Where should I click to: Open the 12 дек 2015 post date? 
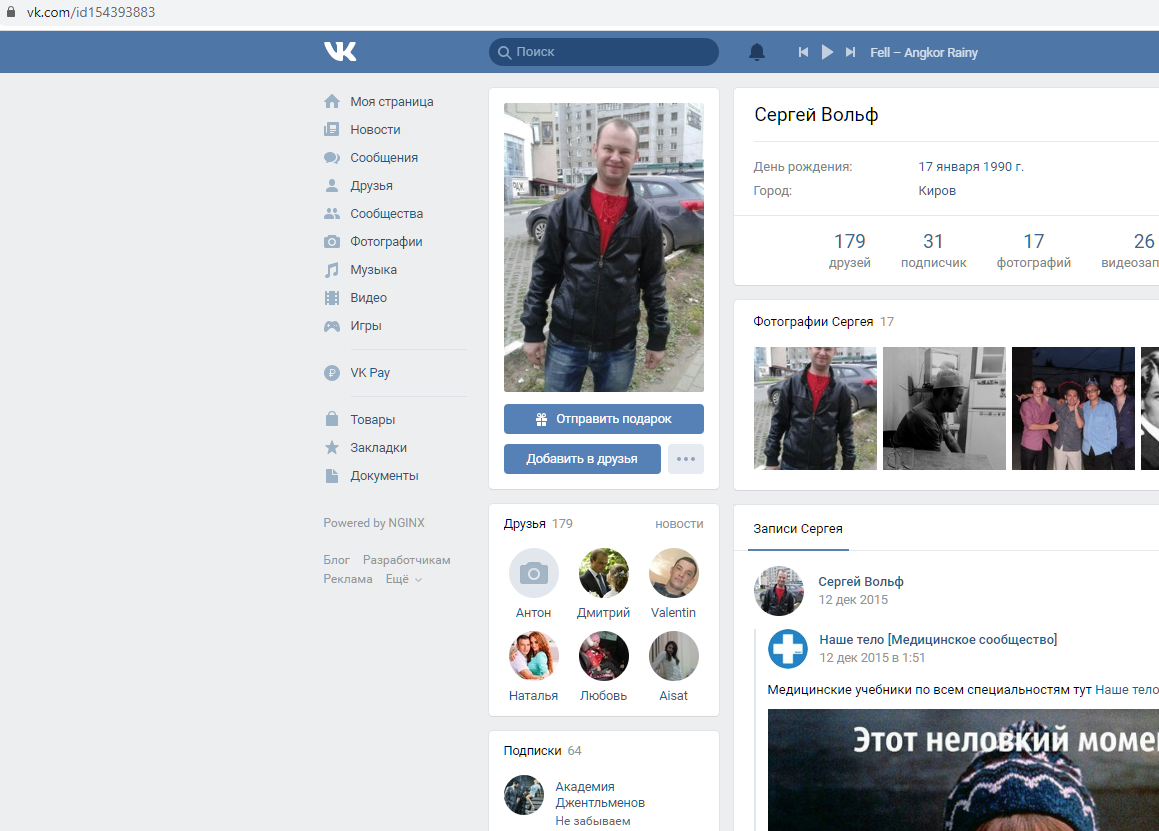(x=853, y=600)
